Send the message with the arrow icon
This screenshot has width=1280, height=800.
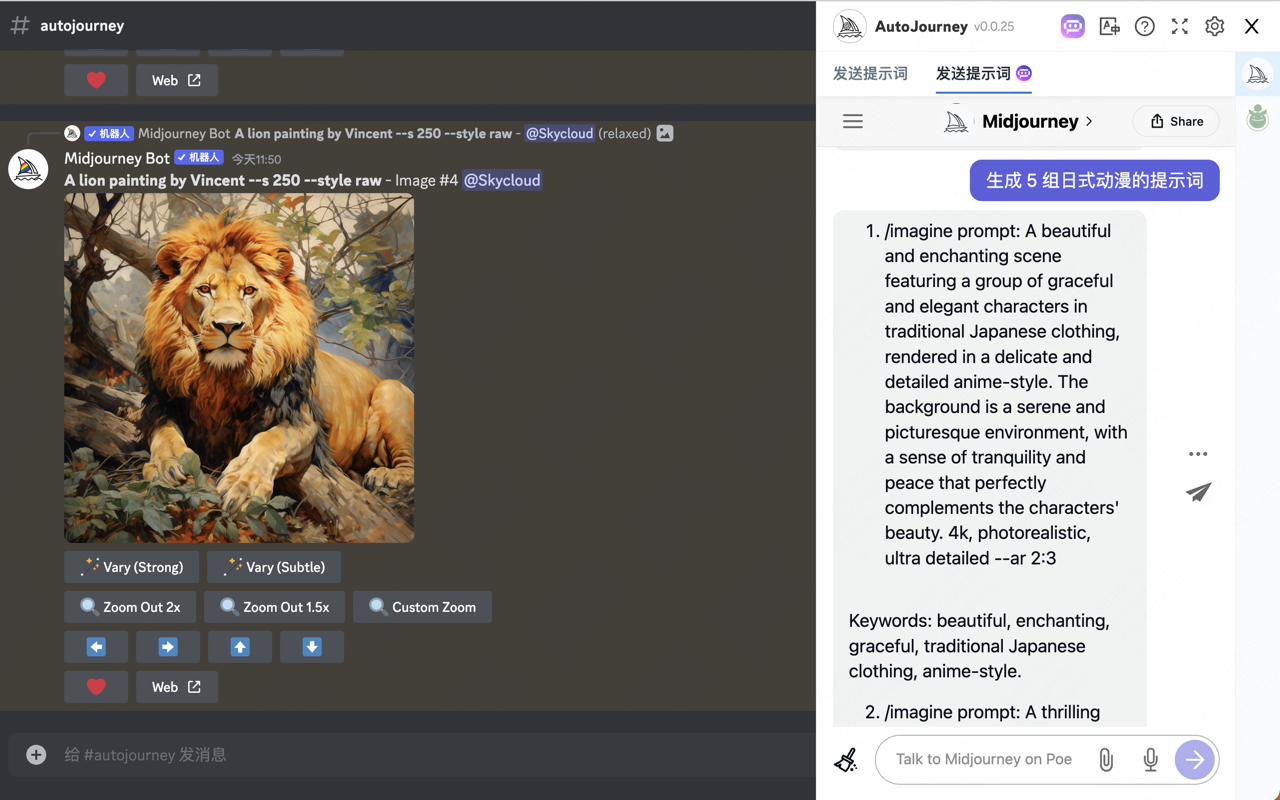1195,760
